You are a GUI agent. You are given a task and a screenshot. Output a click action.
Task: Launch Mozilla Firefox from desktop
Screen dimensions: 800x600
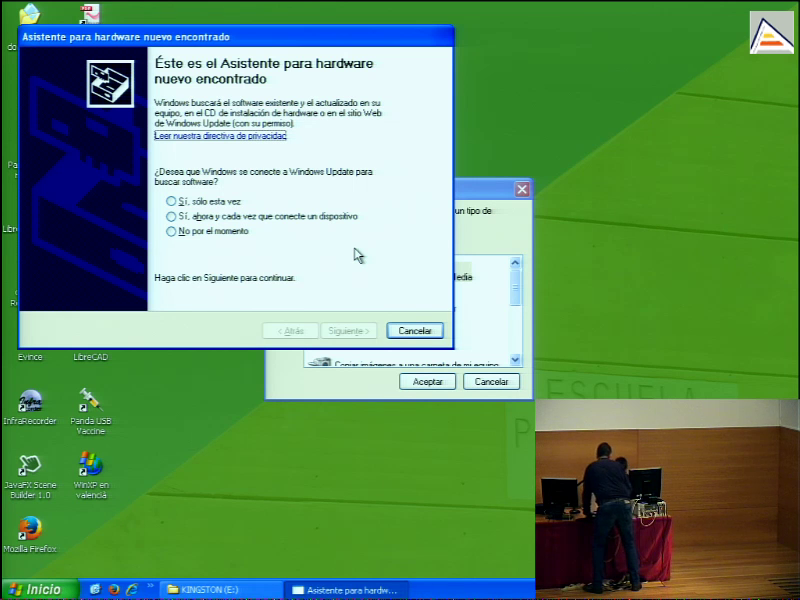30,528
